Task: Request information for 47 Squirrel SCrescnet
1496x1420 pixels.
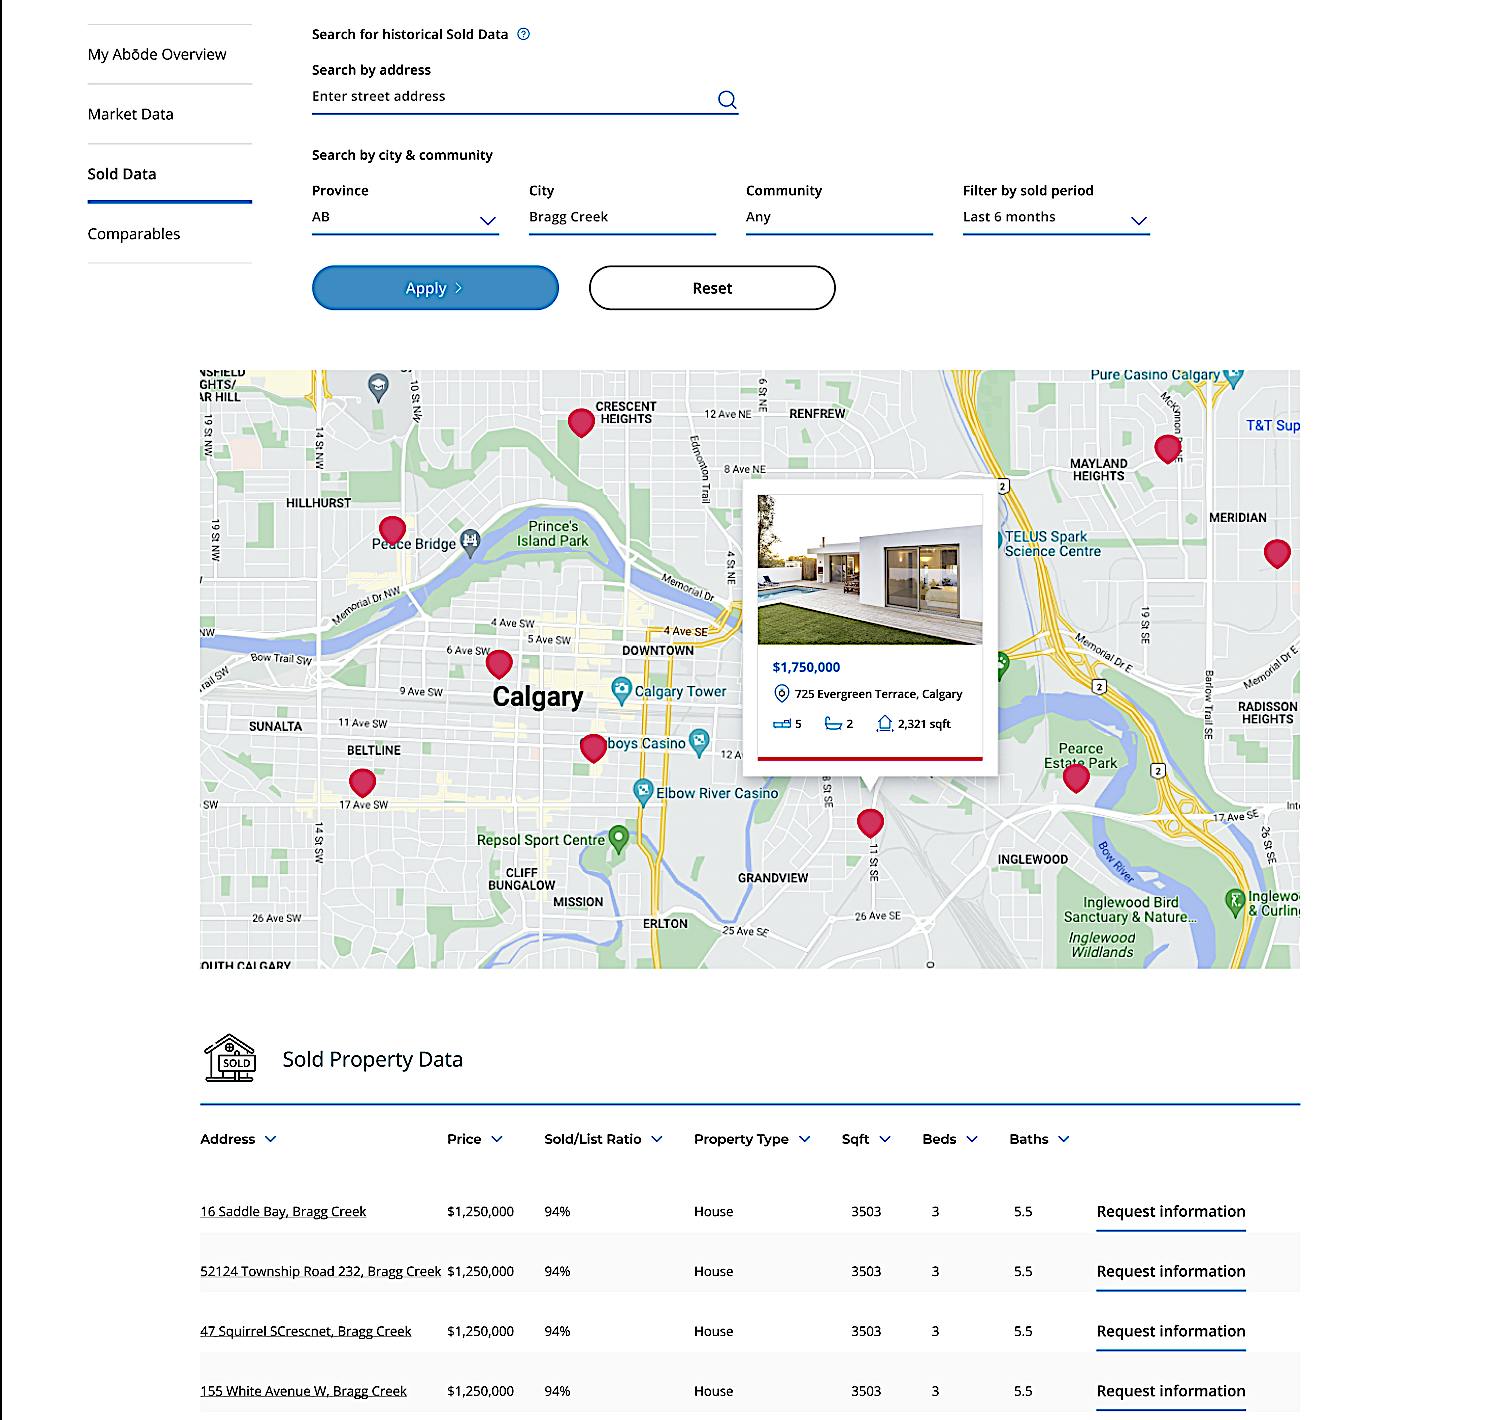Action: [x=1171, y=1332]
